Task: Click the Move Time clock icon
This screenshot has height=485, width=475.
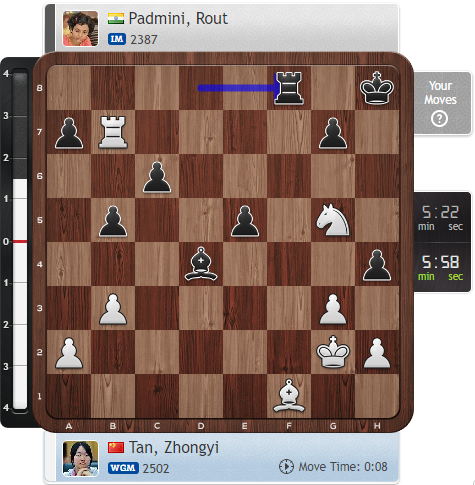Action: pyautogui.click(x=286, y=467)
